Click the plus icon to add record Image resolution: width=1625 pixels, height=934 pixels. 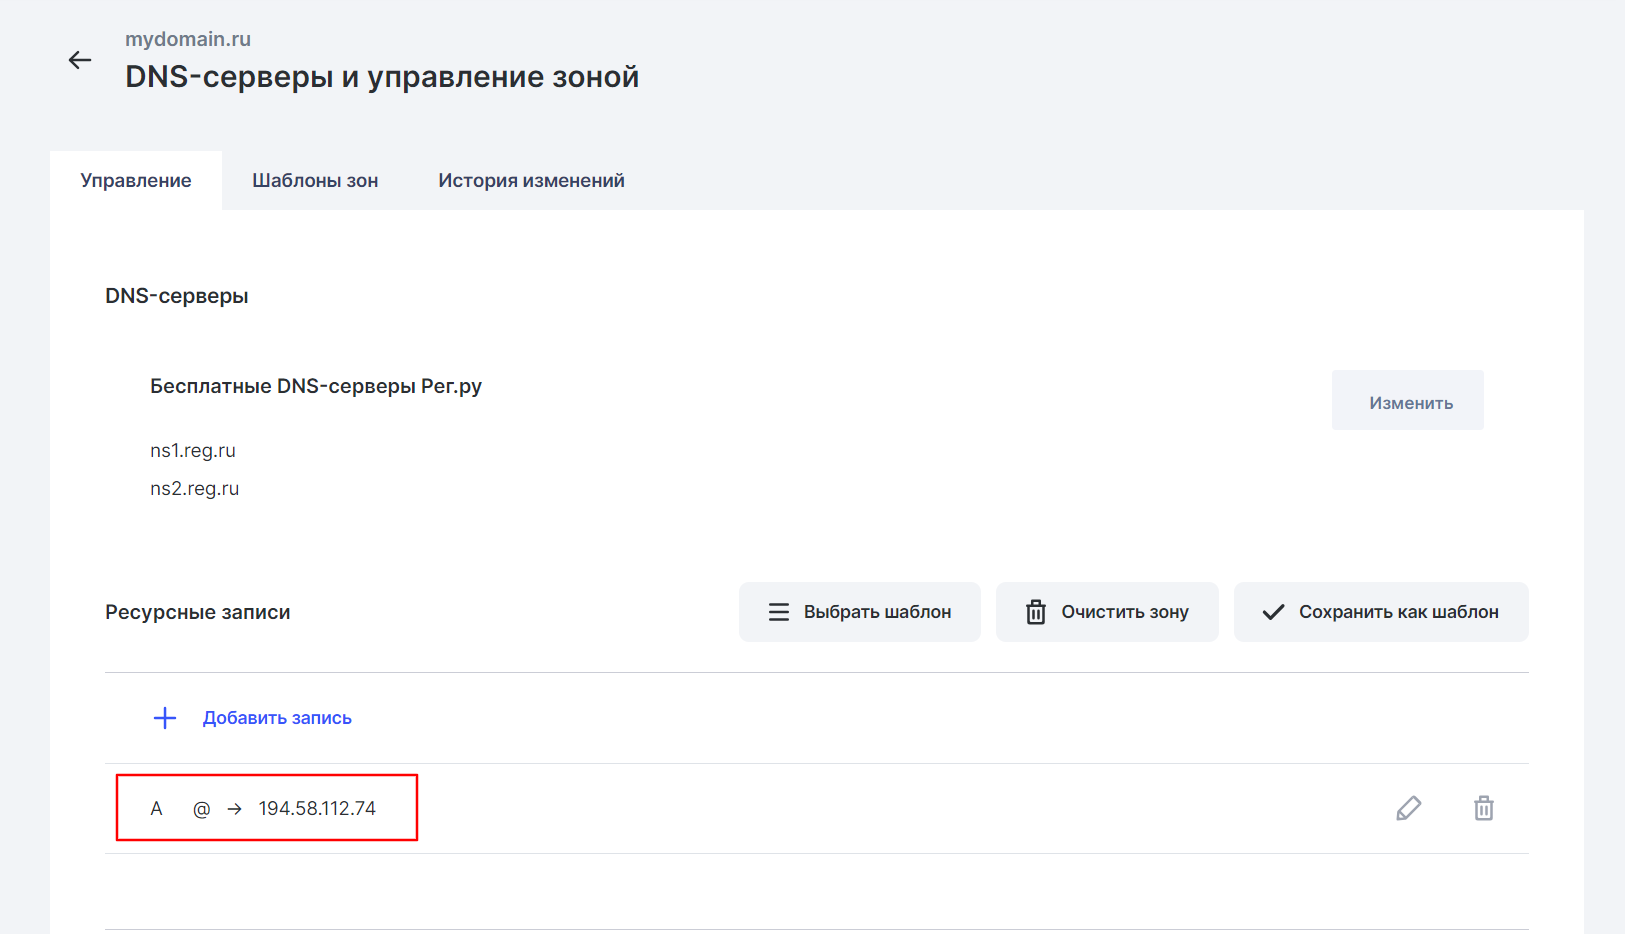[165, 718]
